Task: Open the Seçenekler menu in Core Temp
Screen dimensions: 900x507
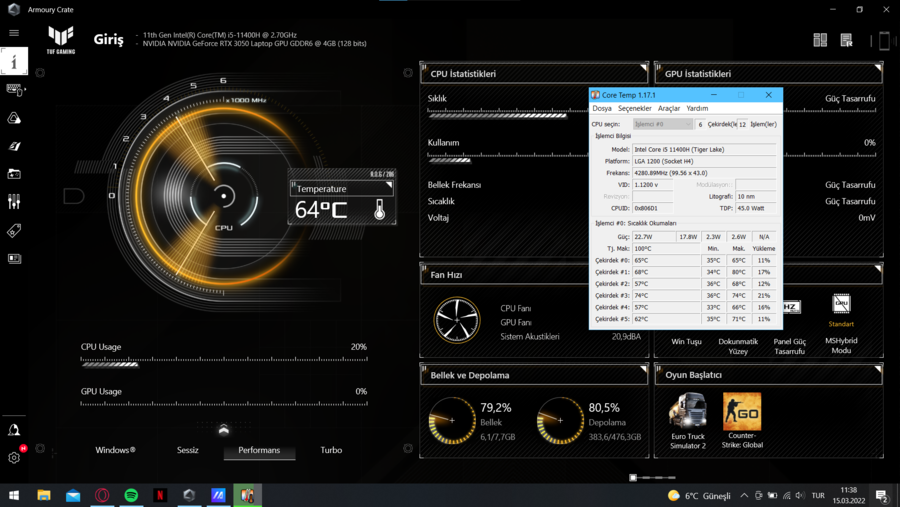Action: point(634,108)
